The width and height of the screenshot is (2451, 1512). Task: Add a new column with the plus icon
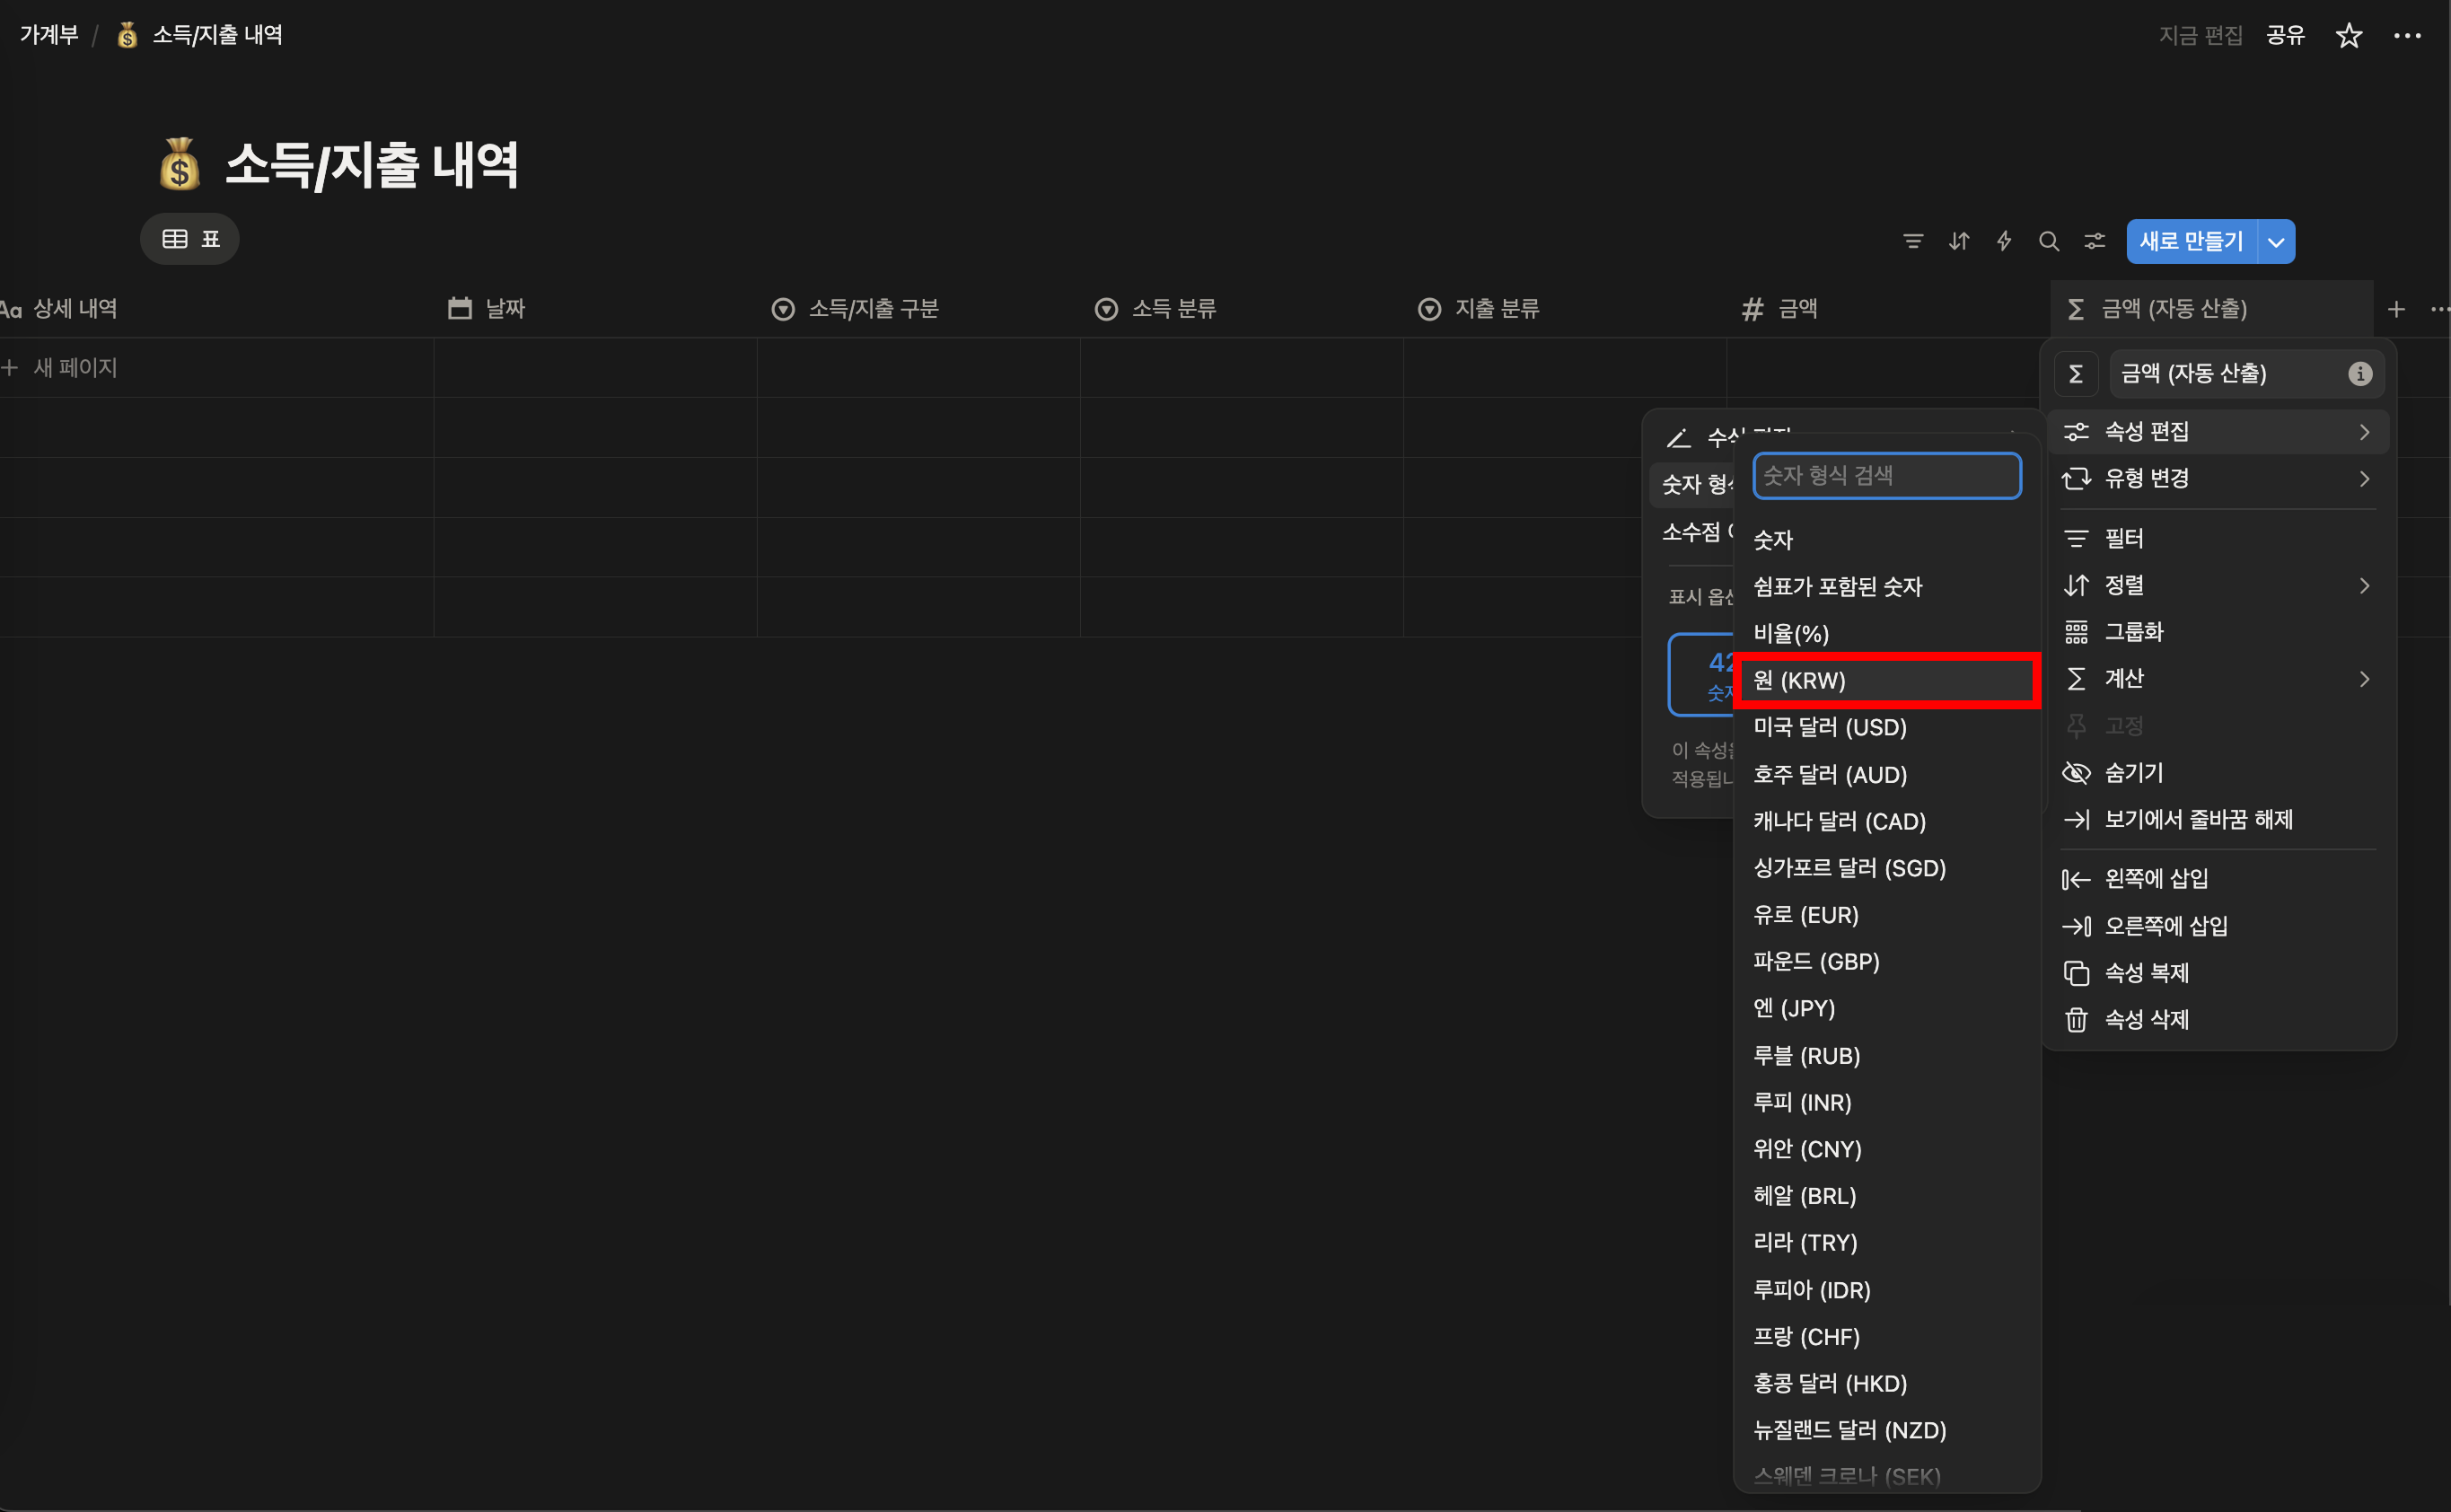[2396, 309]
